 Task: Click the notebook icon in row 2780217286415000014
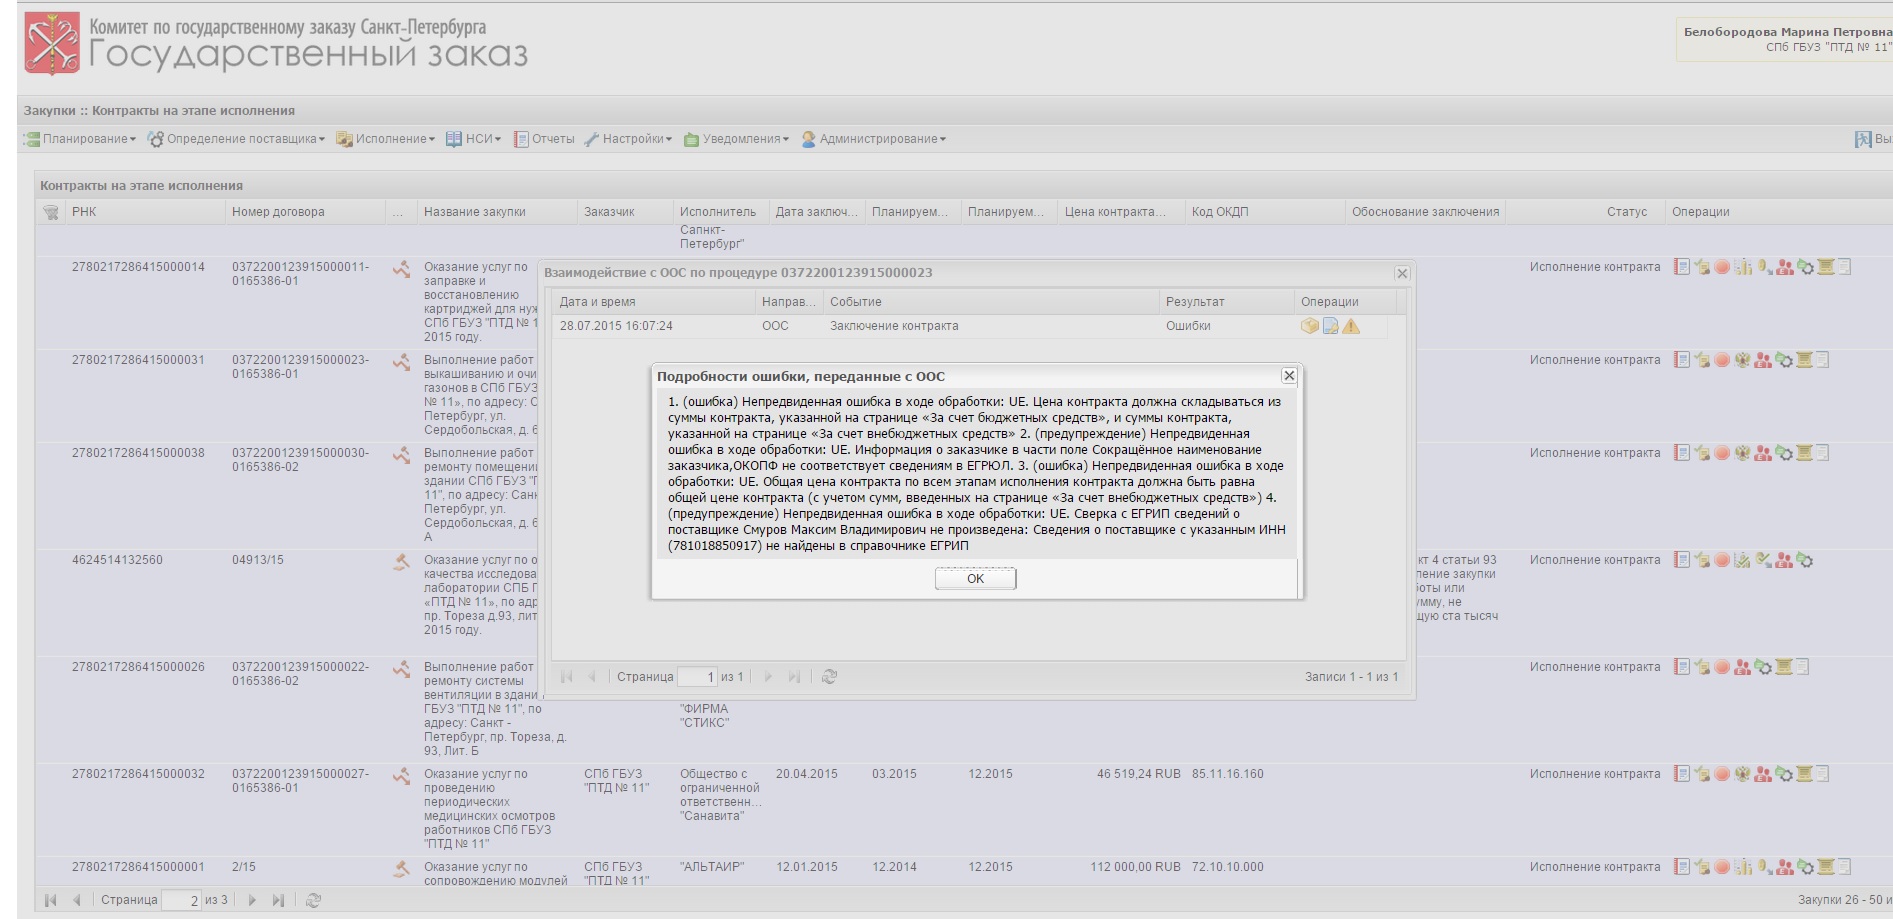coord(1682,267)
